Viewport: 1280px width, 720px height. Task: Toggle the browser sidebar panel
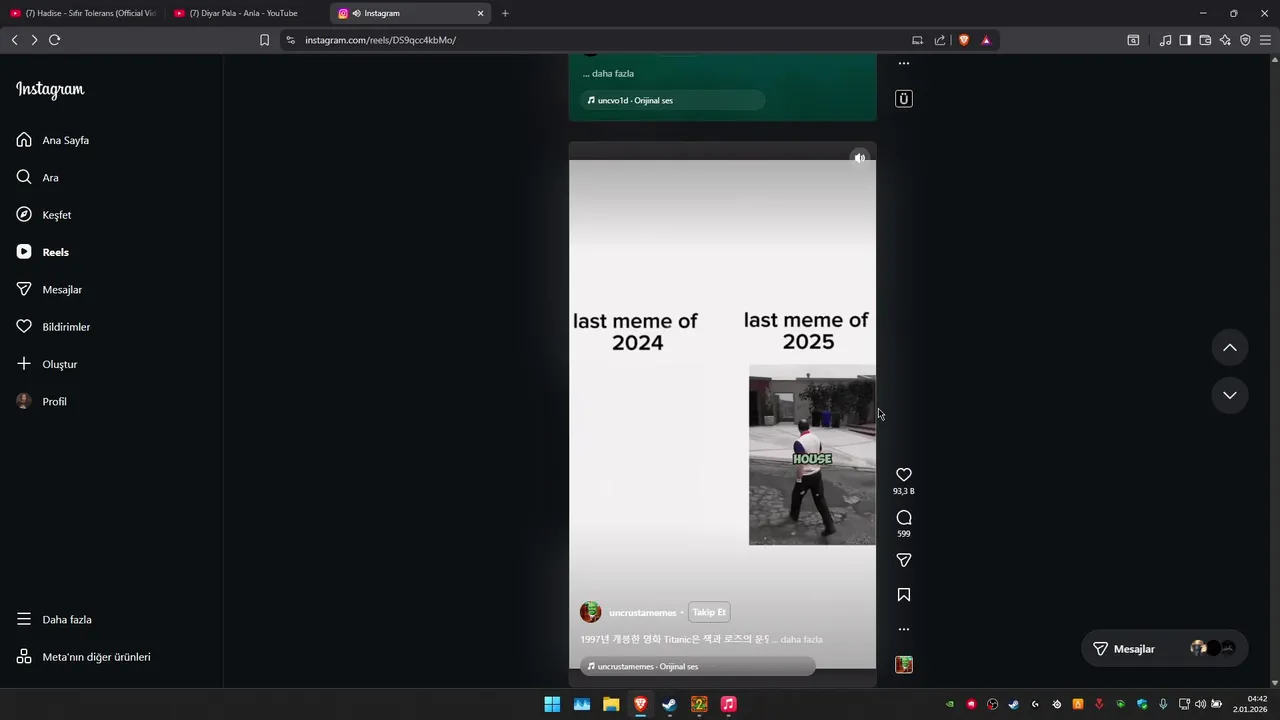coord(1185,40)
